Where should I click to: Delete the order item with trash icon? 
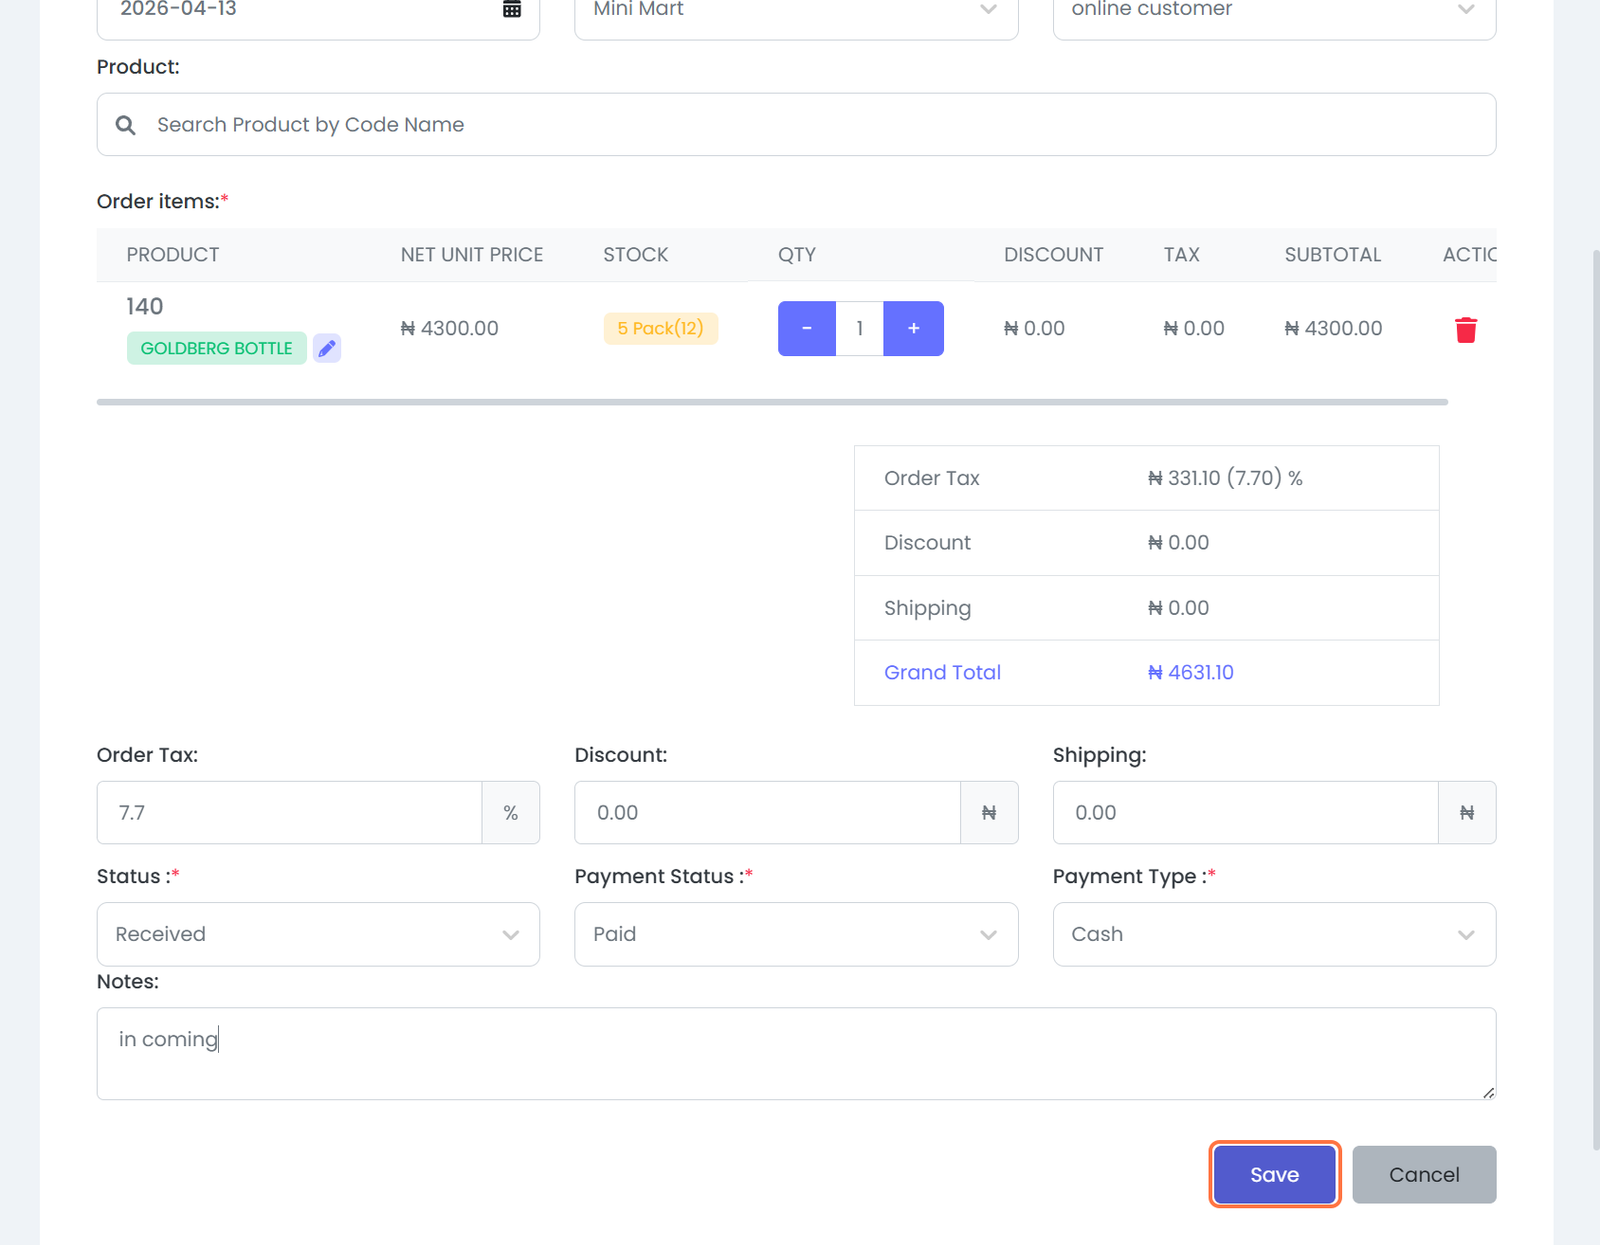tap(1465, 329)
